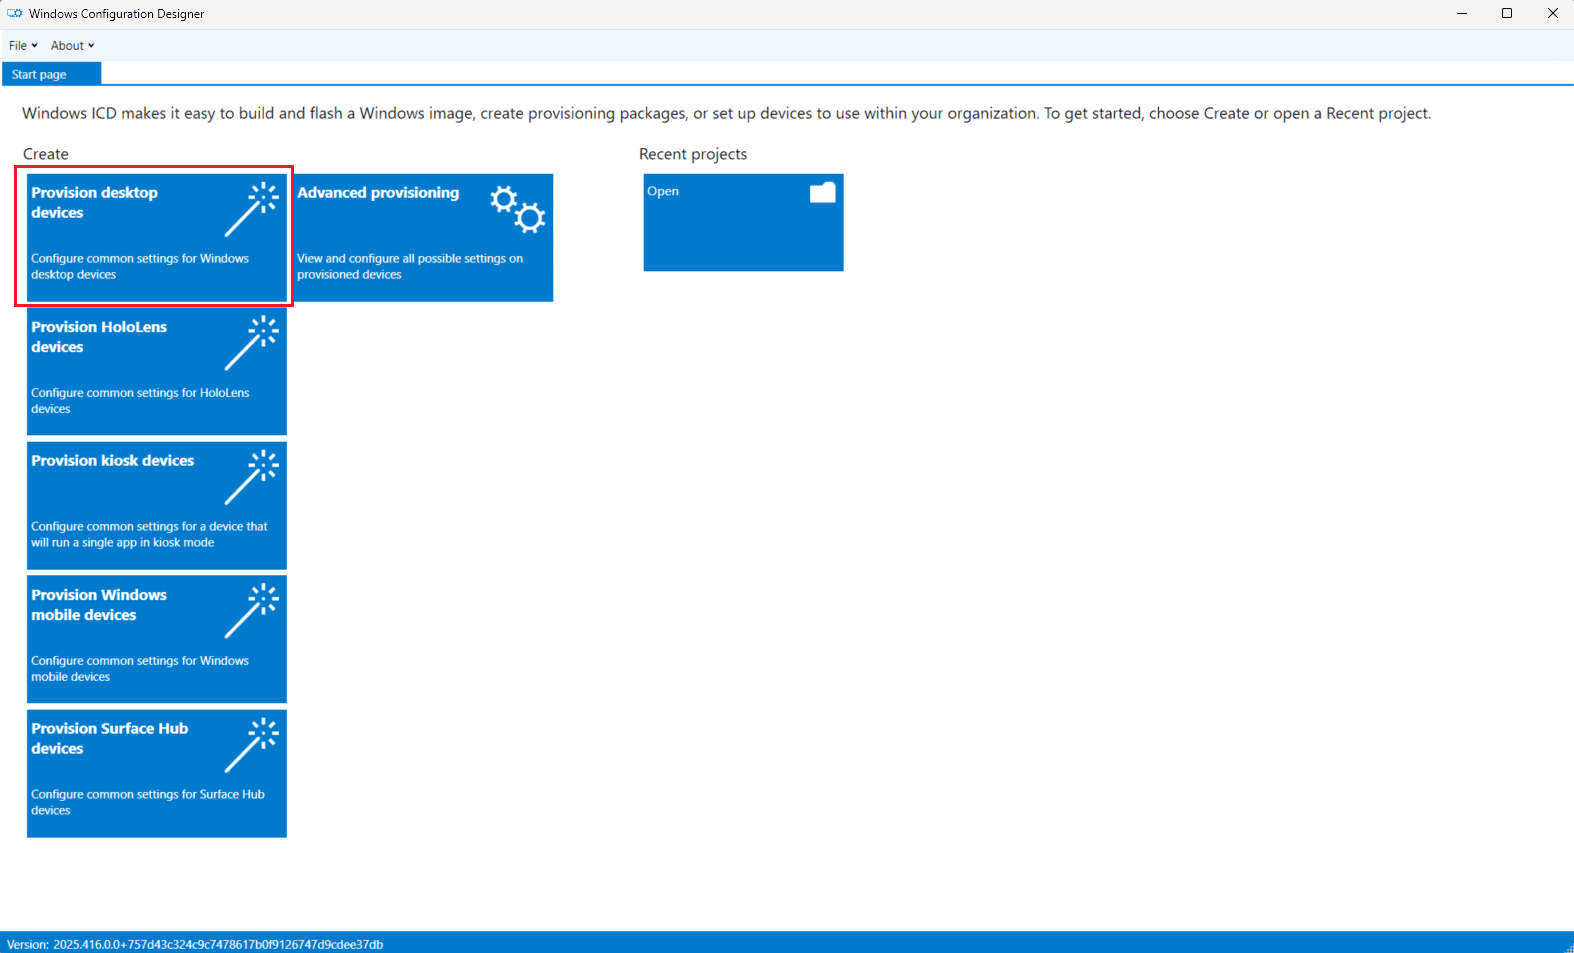Switch to the Start page tab

51,74
